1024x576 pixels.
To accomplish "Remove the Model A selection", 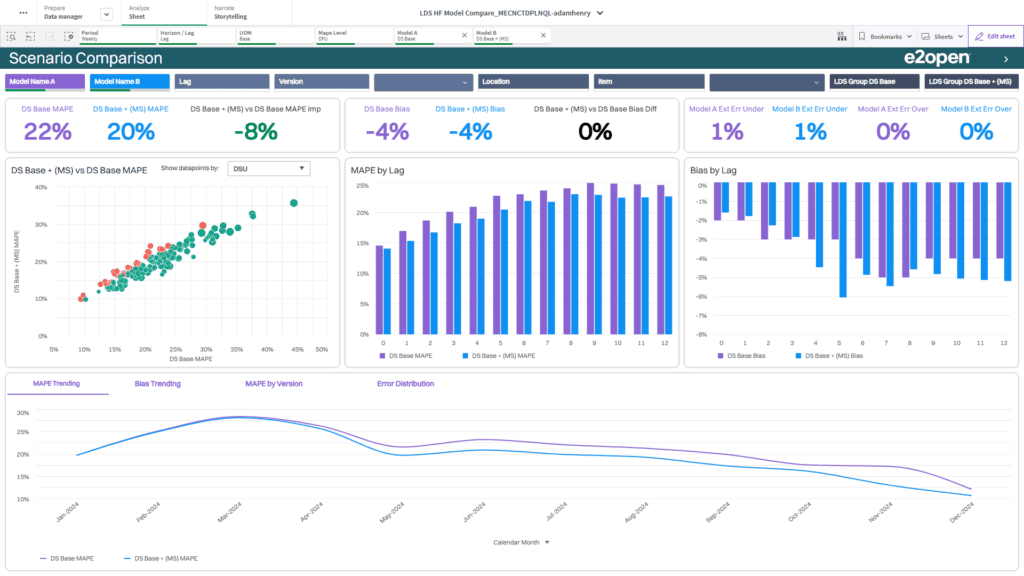I will [463, 35].
